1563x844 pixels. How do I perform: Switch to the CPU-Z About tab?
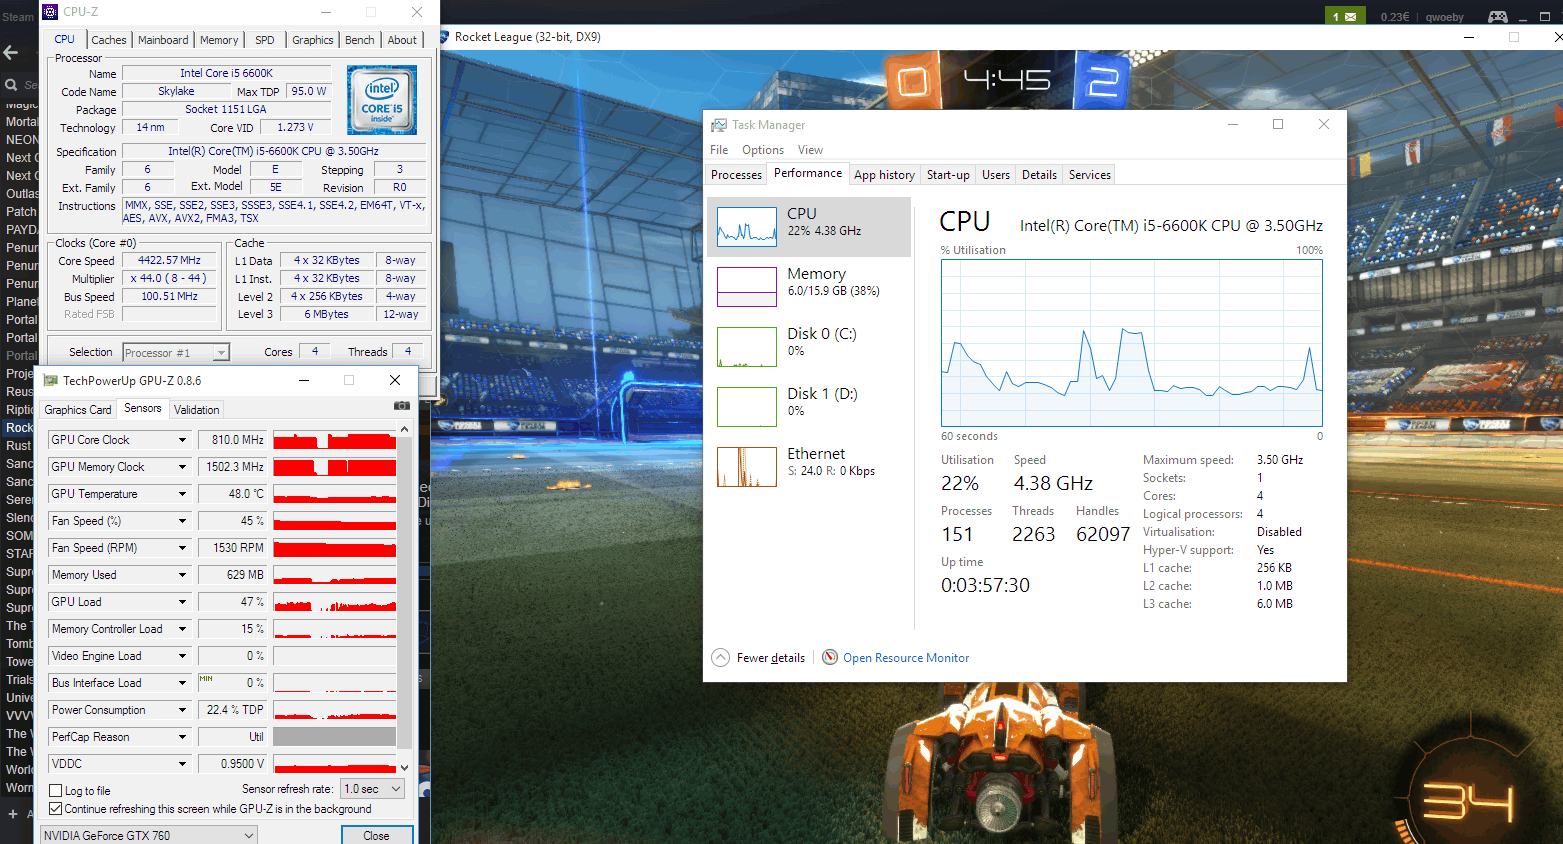pyautogui.click(x=402, y=40)
